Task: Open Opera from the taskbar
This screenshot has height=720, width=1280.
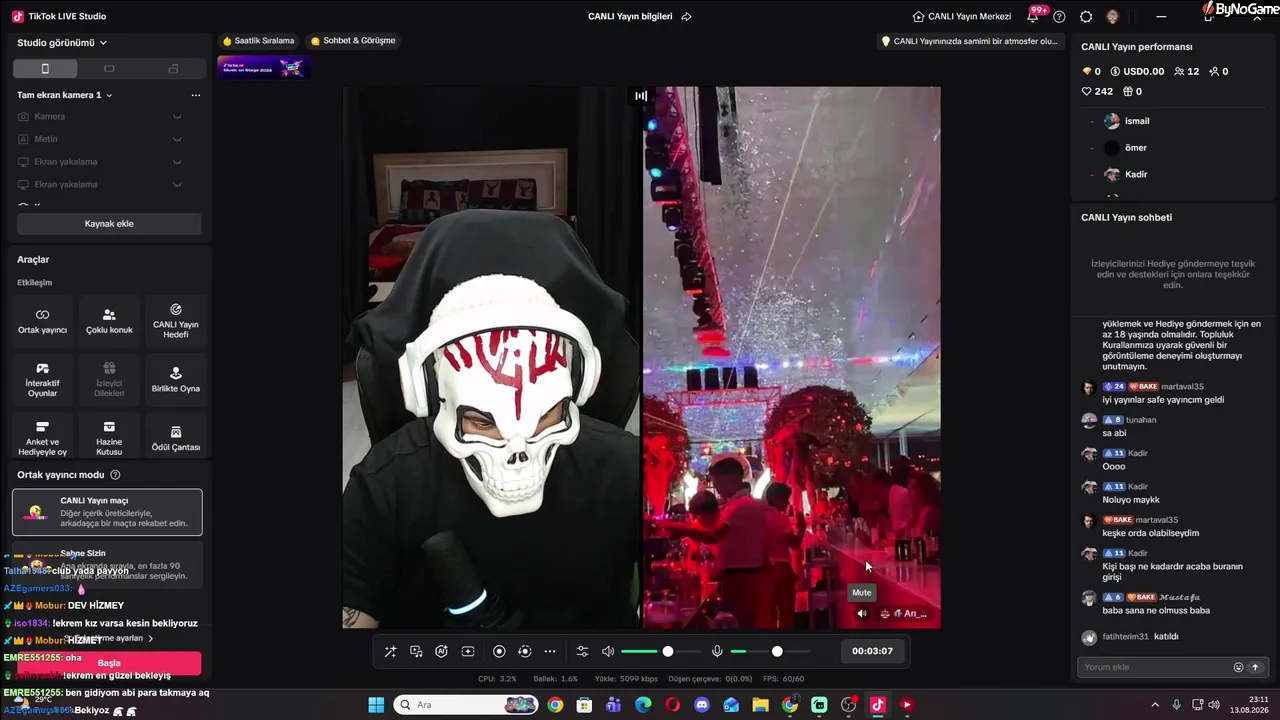Action: click(672, 705)
